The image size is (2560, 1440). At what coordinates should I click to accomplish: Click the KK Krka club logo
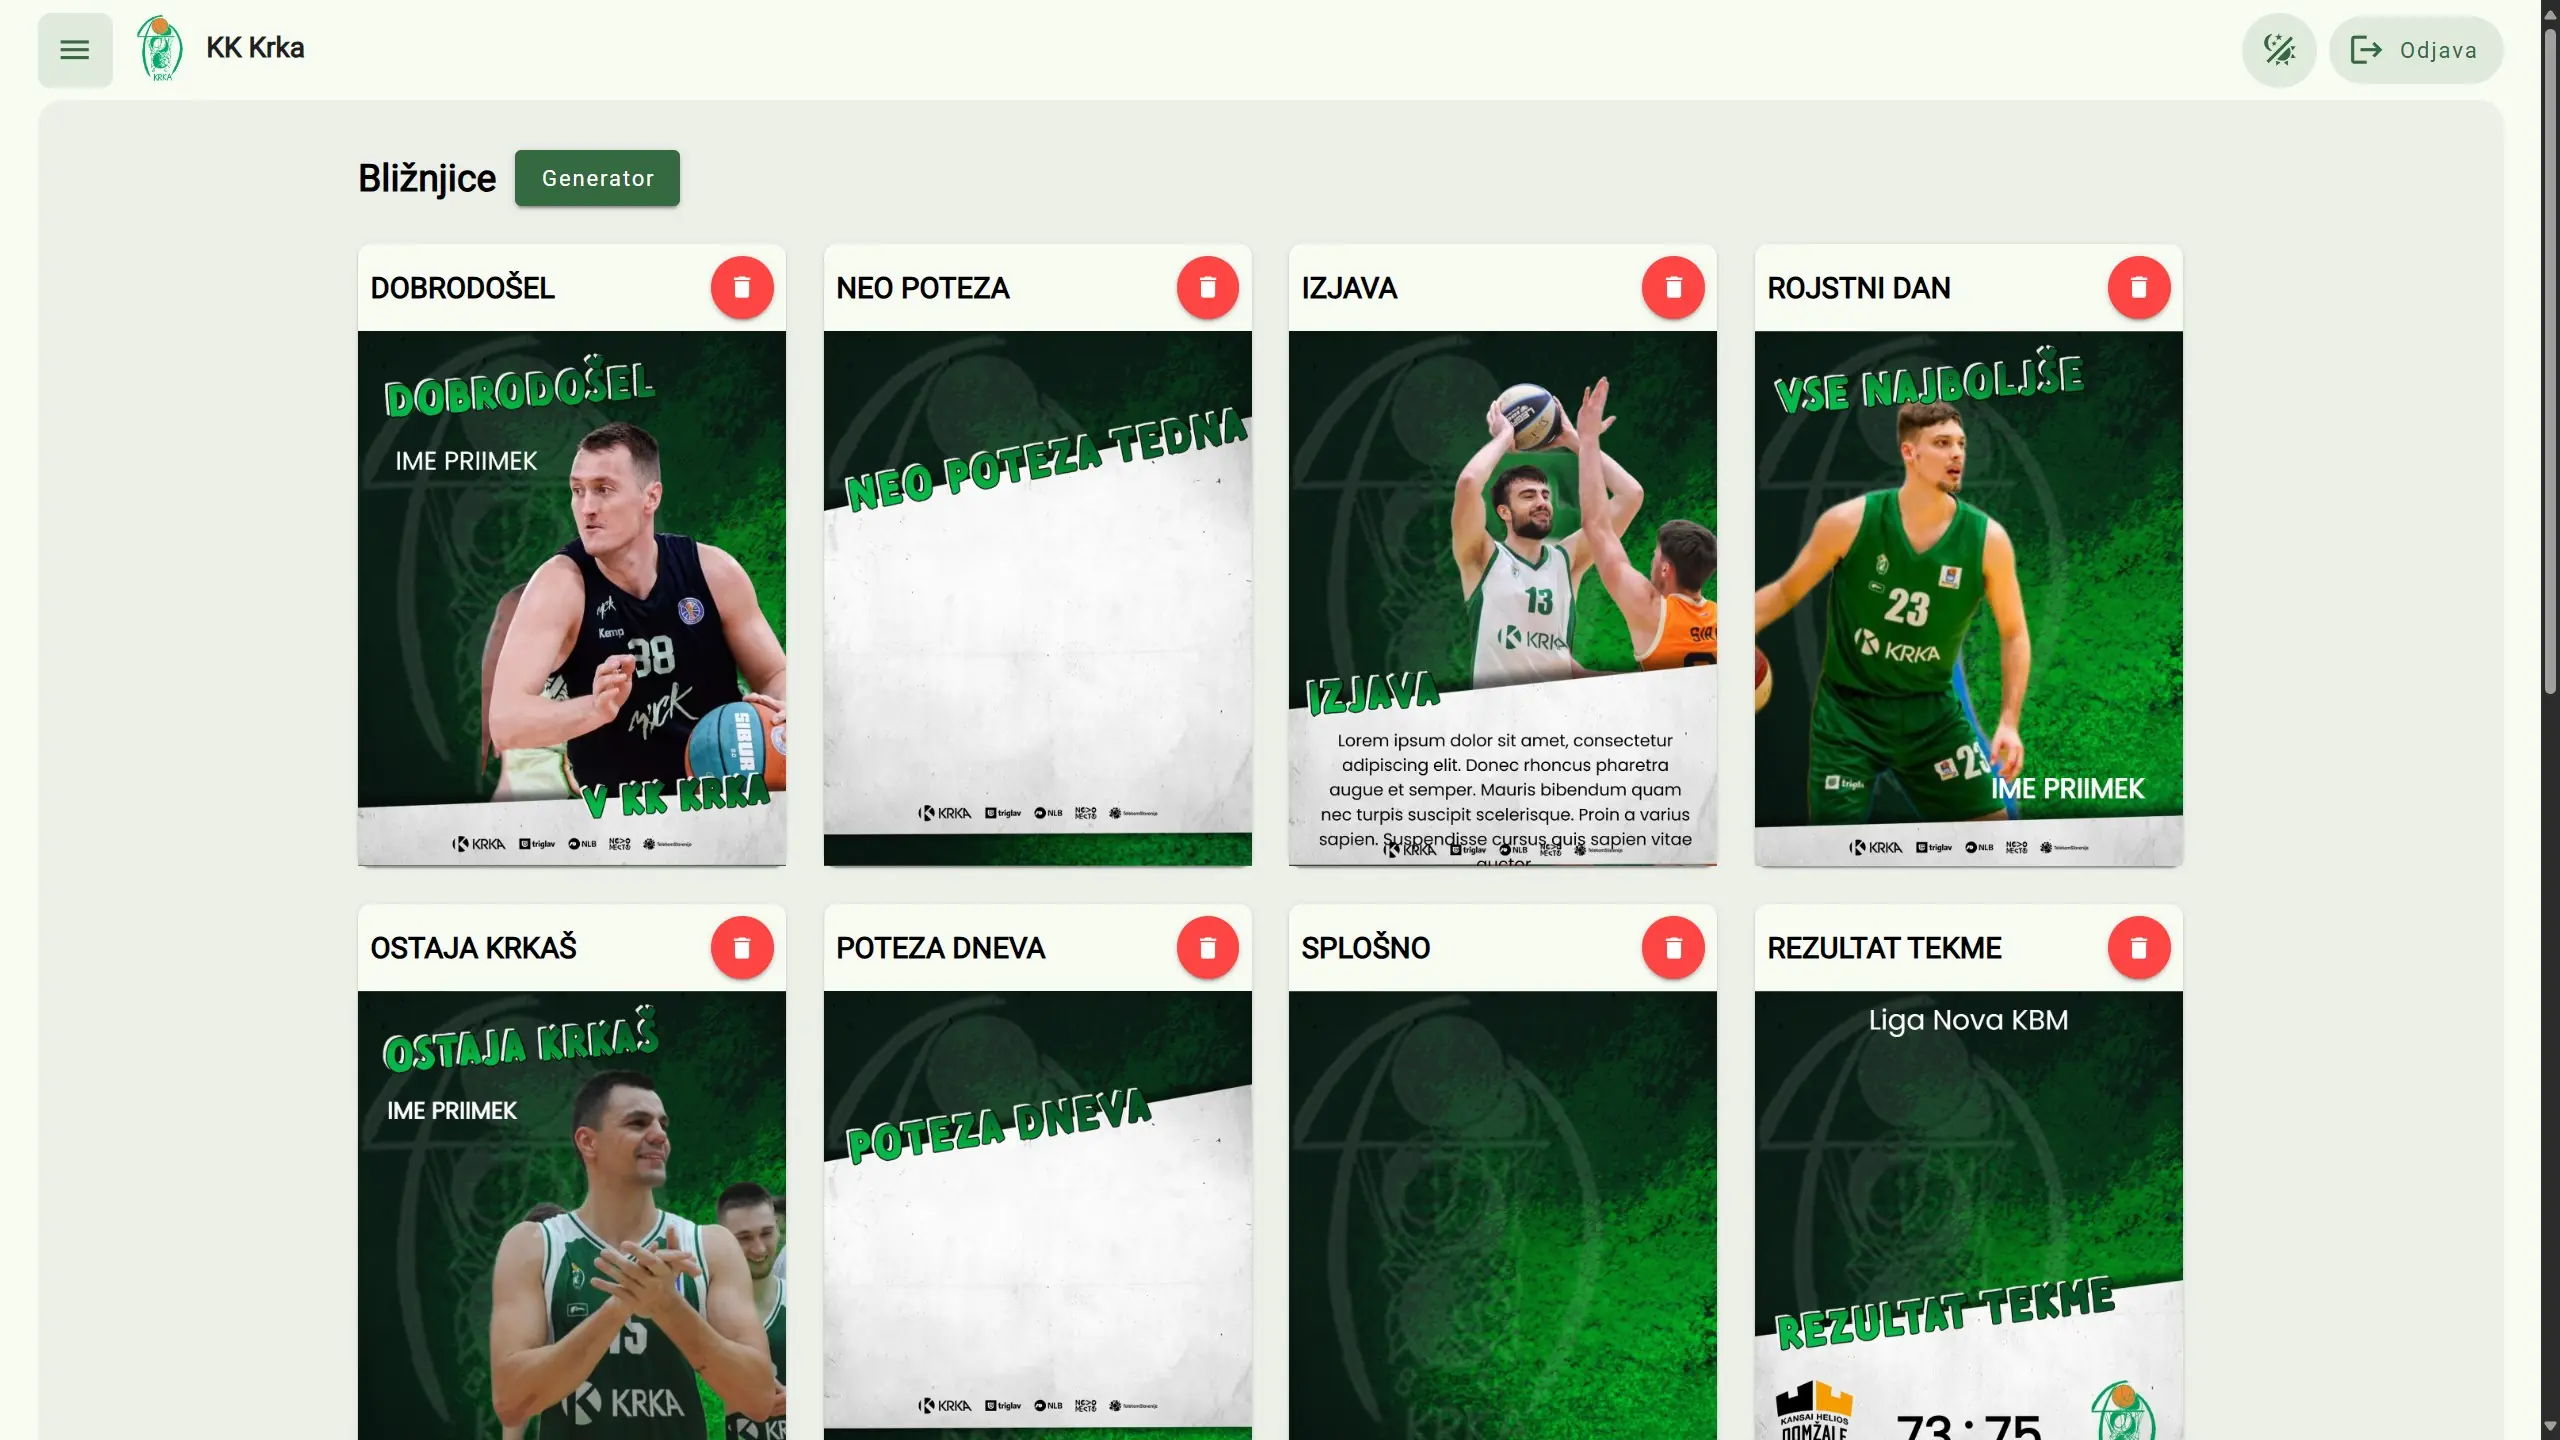(x=159, y=48)
